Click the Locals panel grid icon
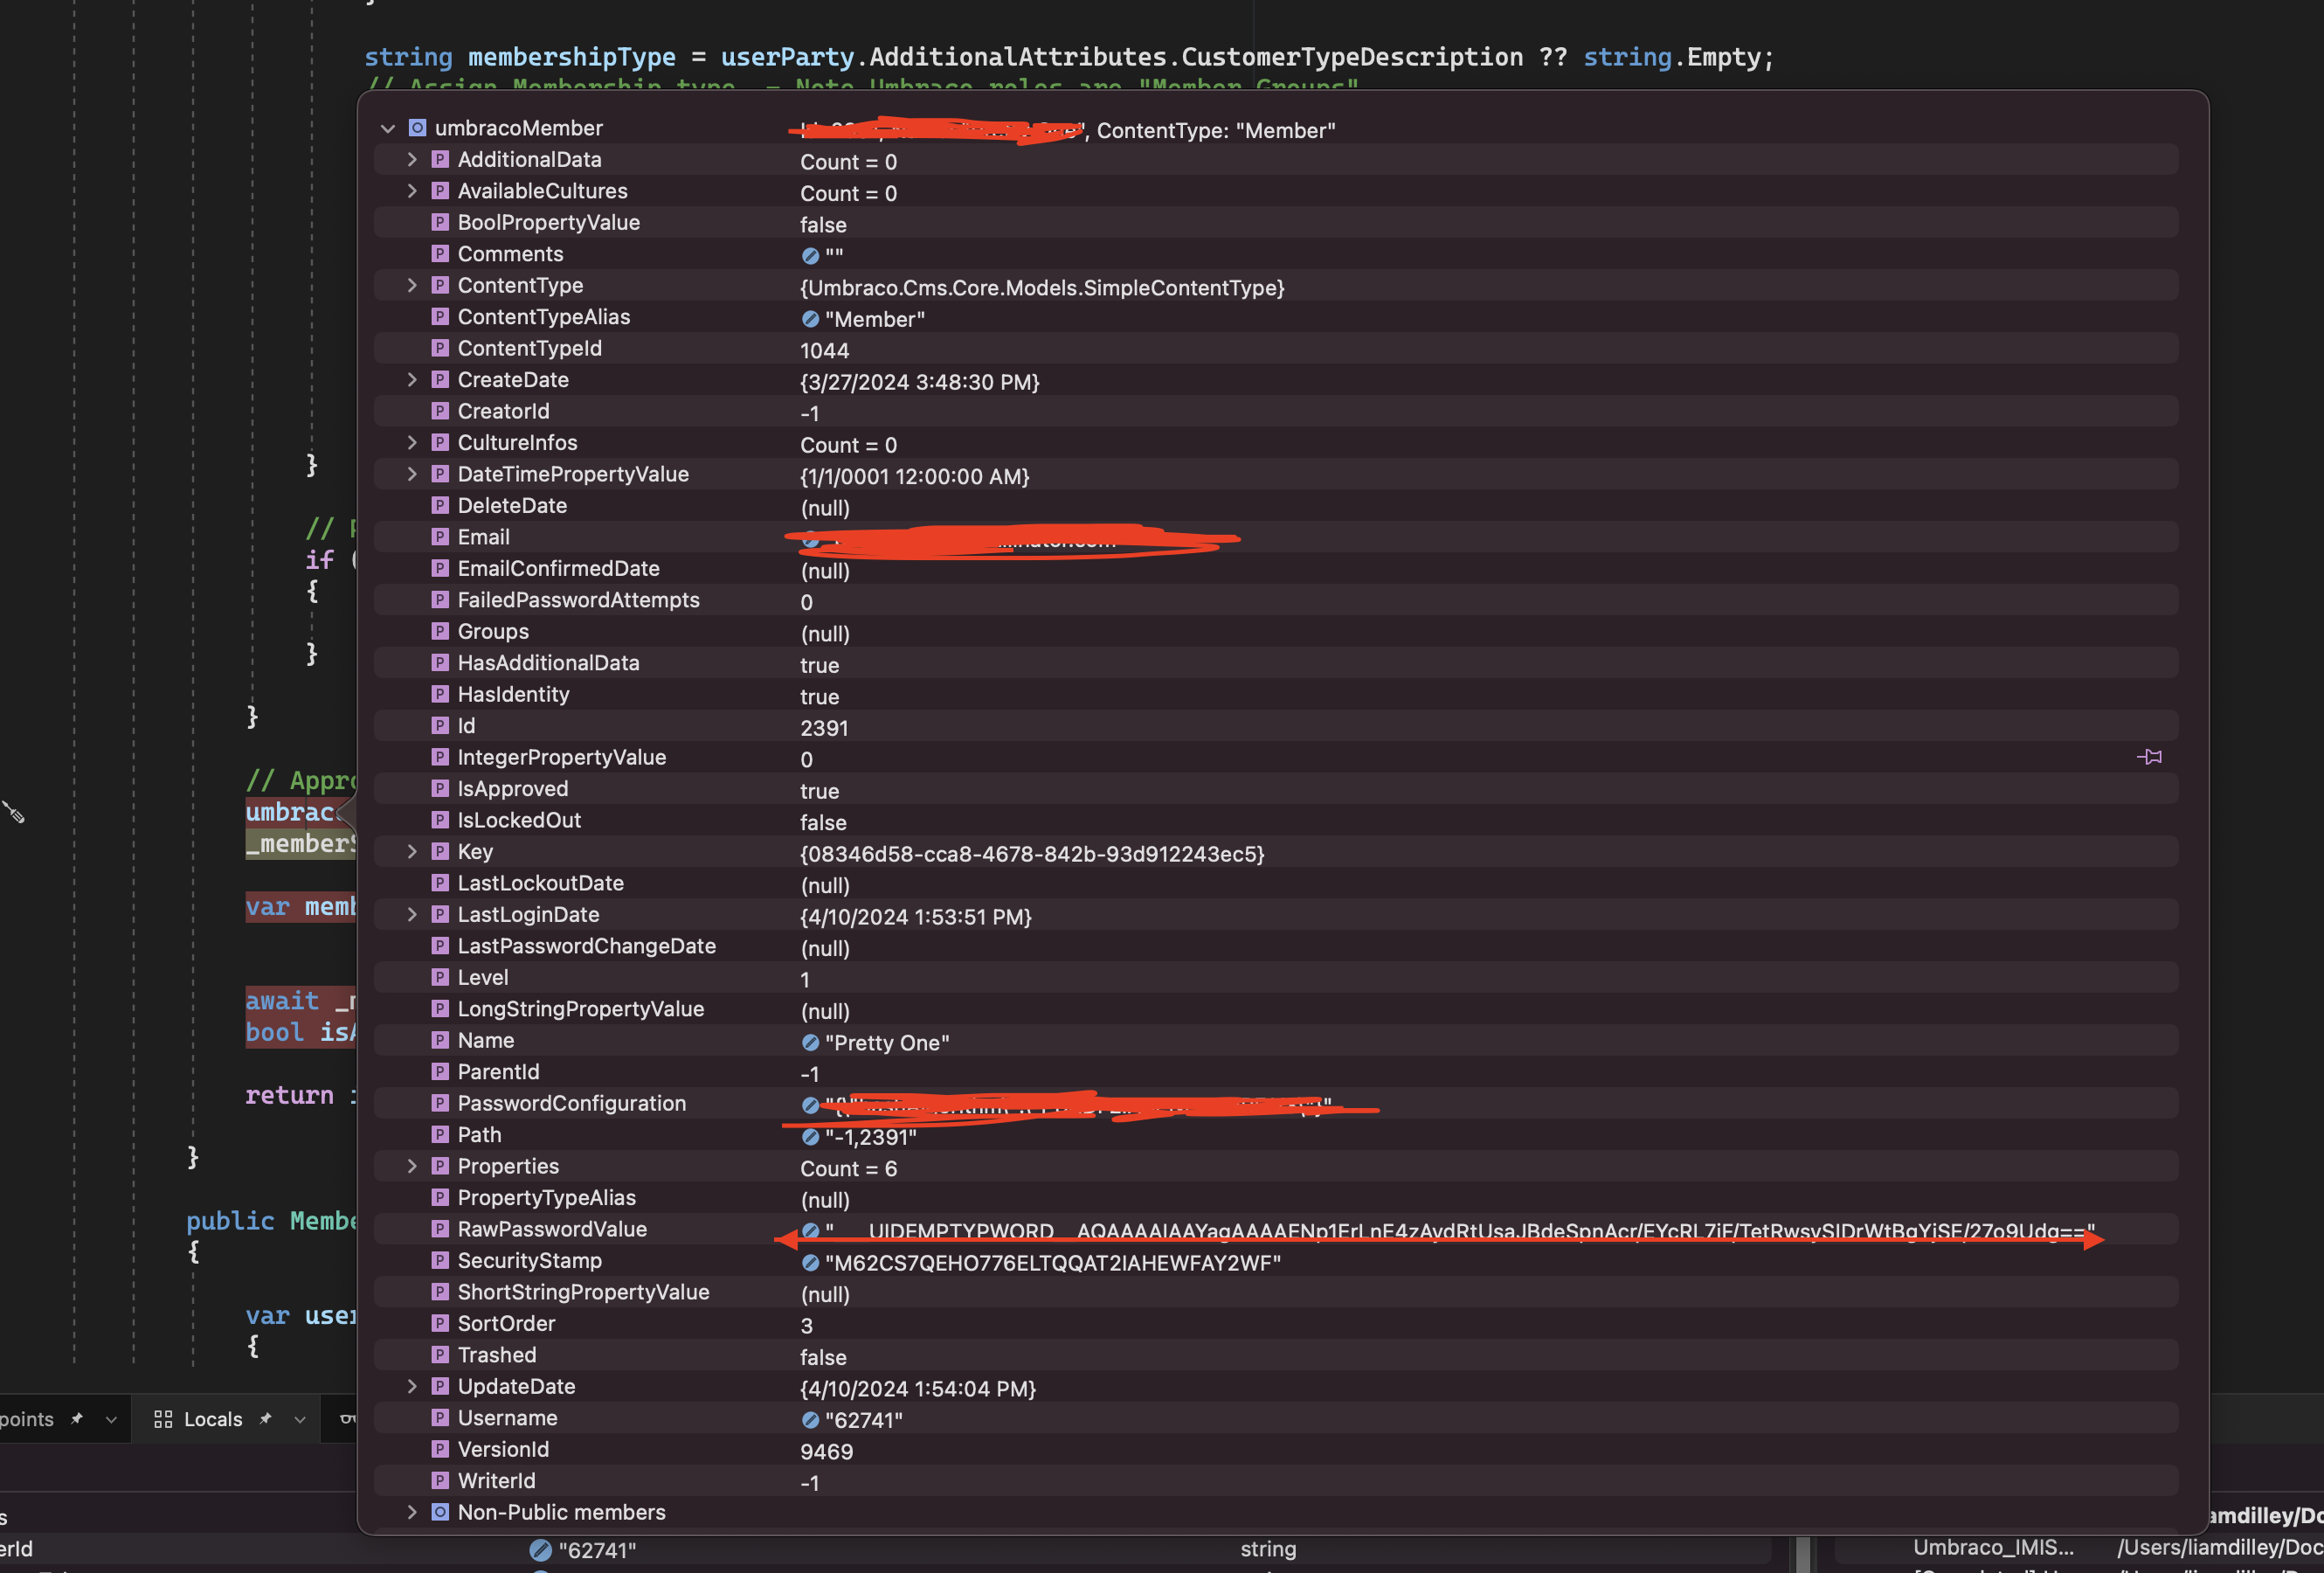 click(163, 1419)
